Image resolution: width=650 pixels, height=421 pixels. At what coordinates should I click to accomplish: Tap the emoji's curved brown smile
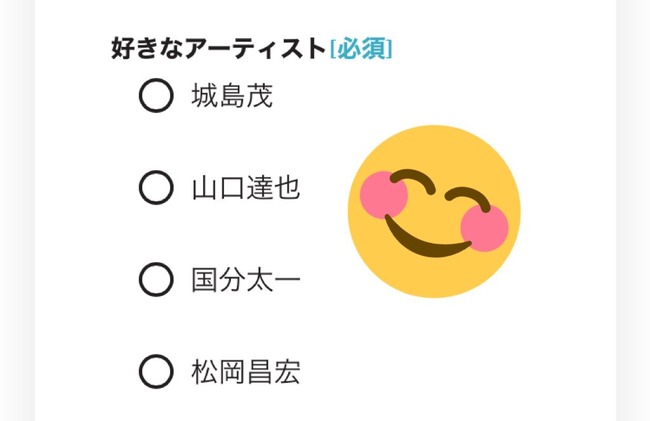tap(425, 239)
